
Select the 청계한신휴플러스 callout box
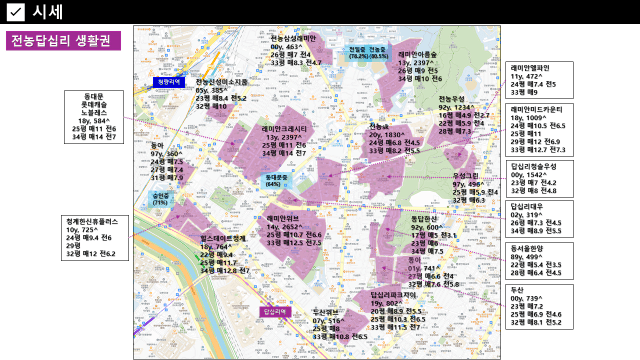click(95, 238)
